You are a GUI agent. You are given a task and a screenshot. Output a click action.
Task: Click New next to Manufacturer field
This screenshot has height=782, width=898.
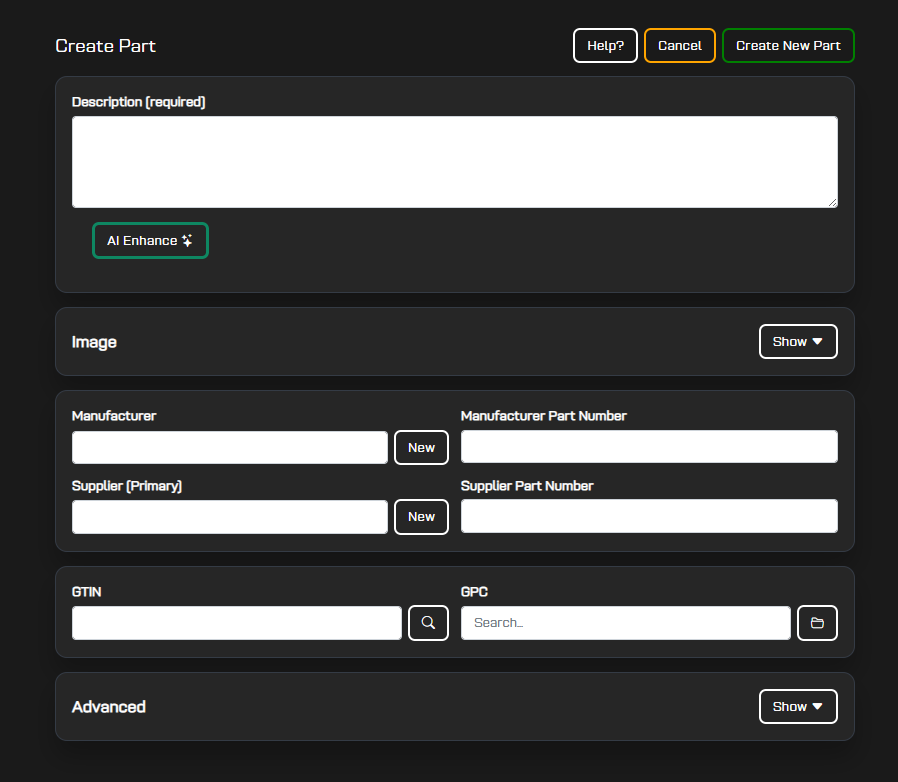click(421, 447)
